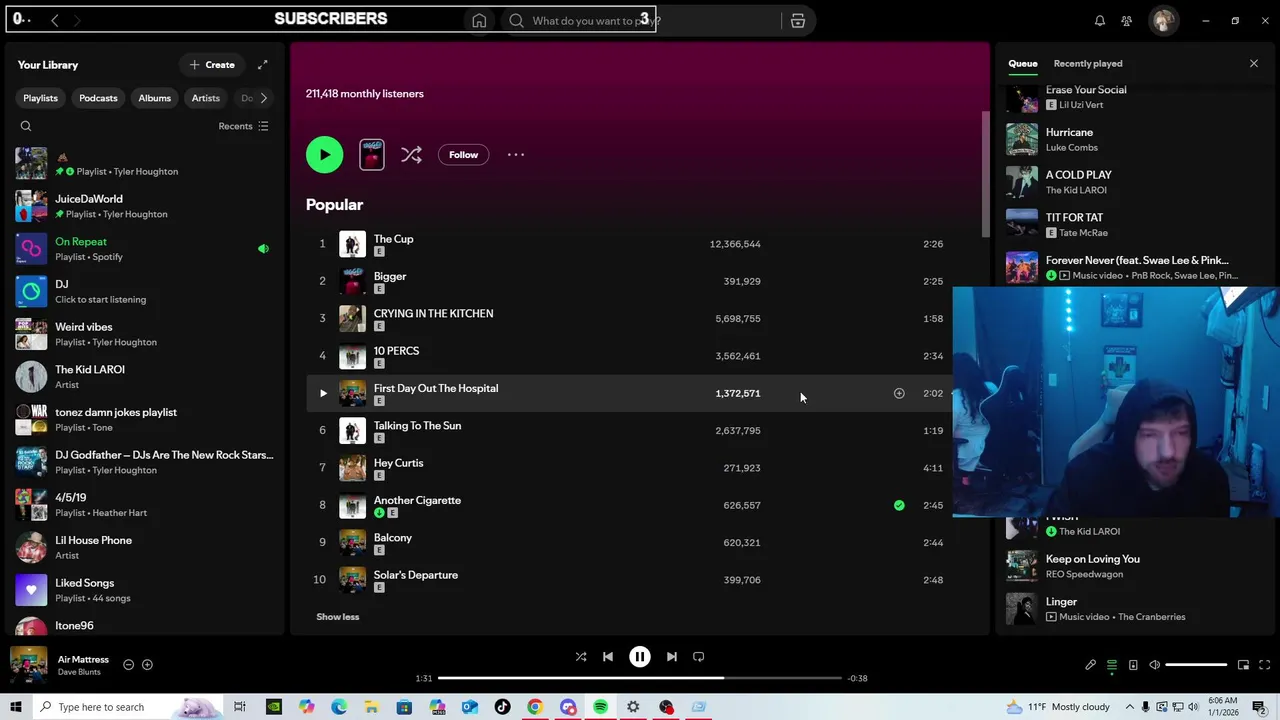Open the DJ item in library
Image resolution: width=1280 pixels, height=720 pixels.
pyautogui.click(x=145, y=291)
